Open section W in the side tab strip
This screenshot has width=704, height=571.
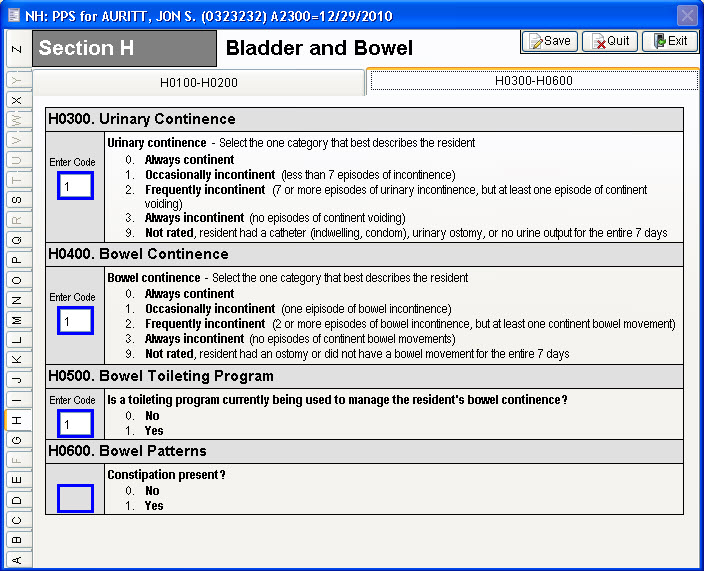[17, 120]
